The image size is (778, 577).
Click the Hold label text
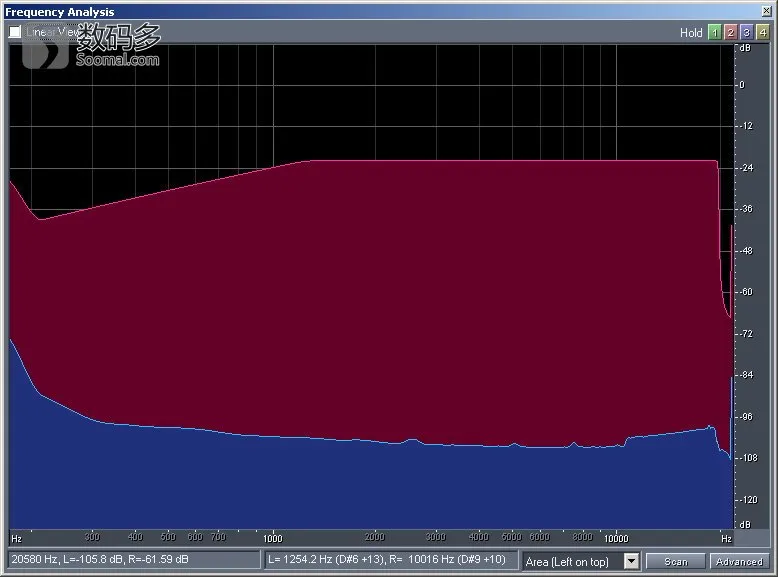tap(691, 33)
